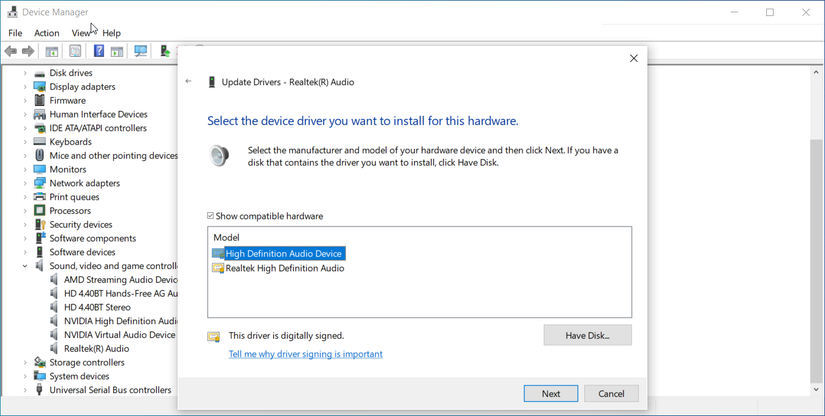The width and height of the screenshot is (825, 416).
Task: Open the View menu
Action: (x=81, y=33)
